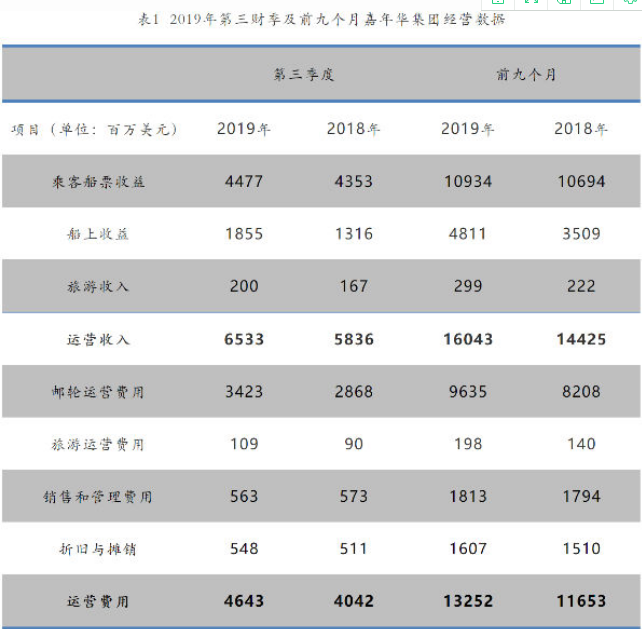Click the bold total 5836
642x629 pixels.
(x=354, y=339)
